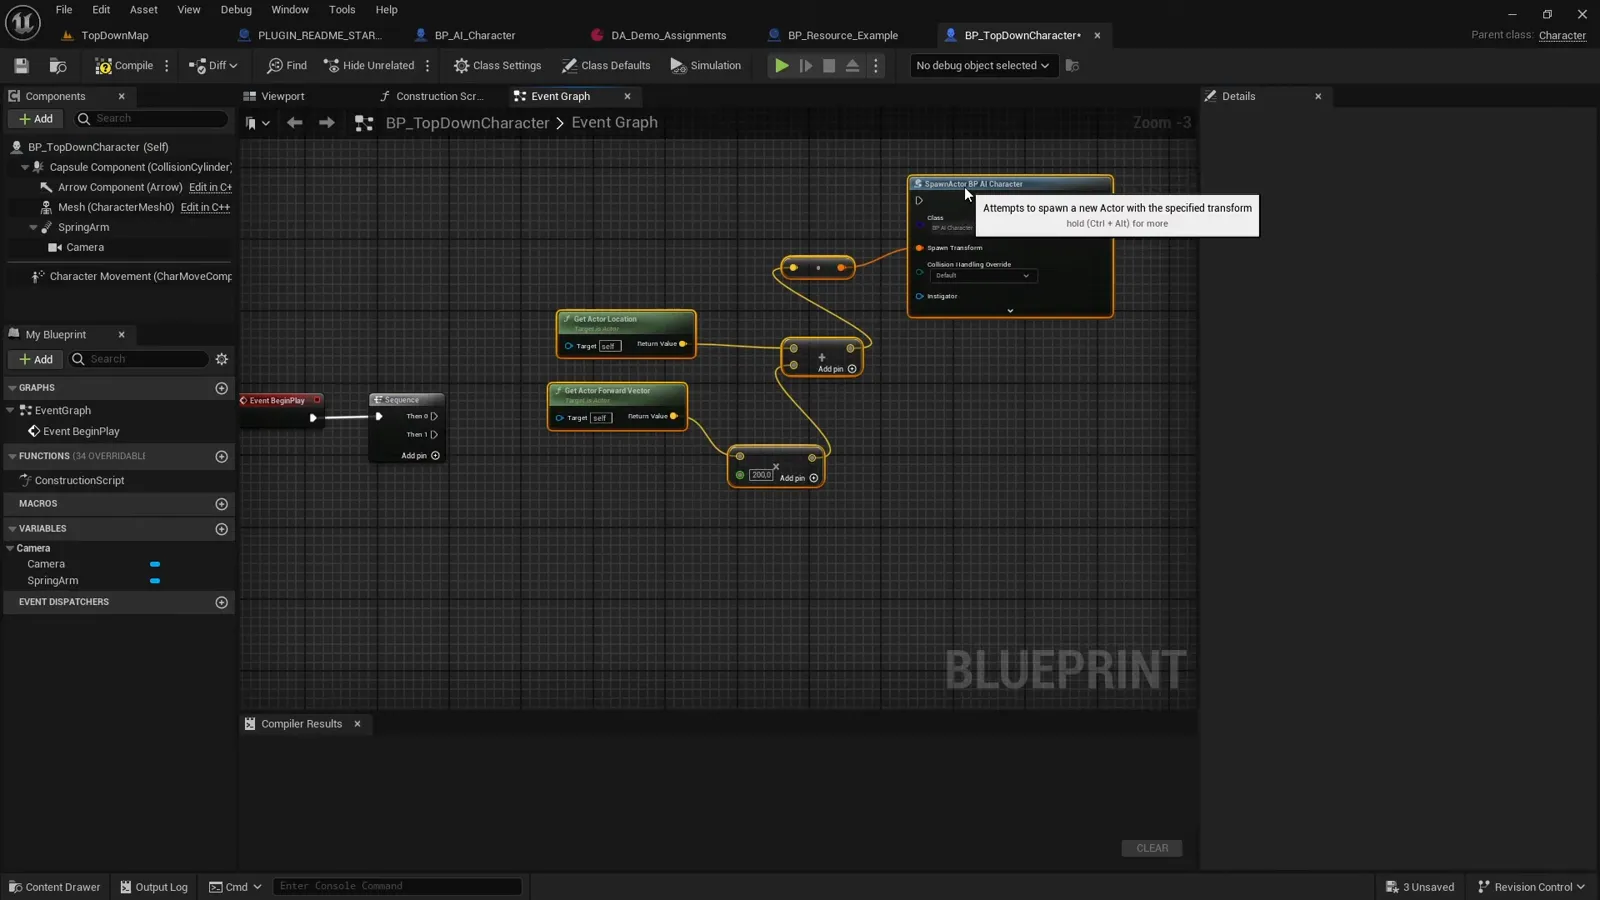Open Edit in C++ for Mesh
Viewport: 1600px width, 900px height.
pos(205,208)
